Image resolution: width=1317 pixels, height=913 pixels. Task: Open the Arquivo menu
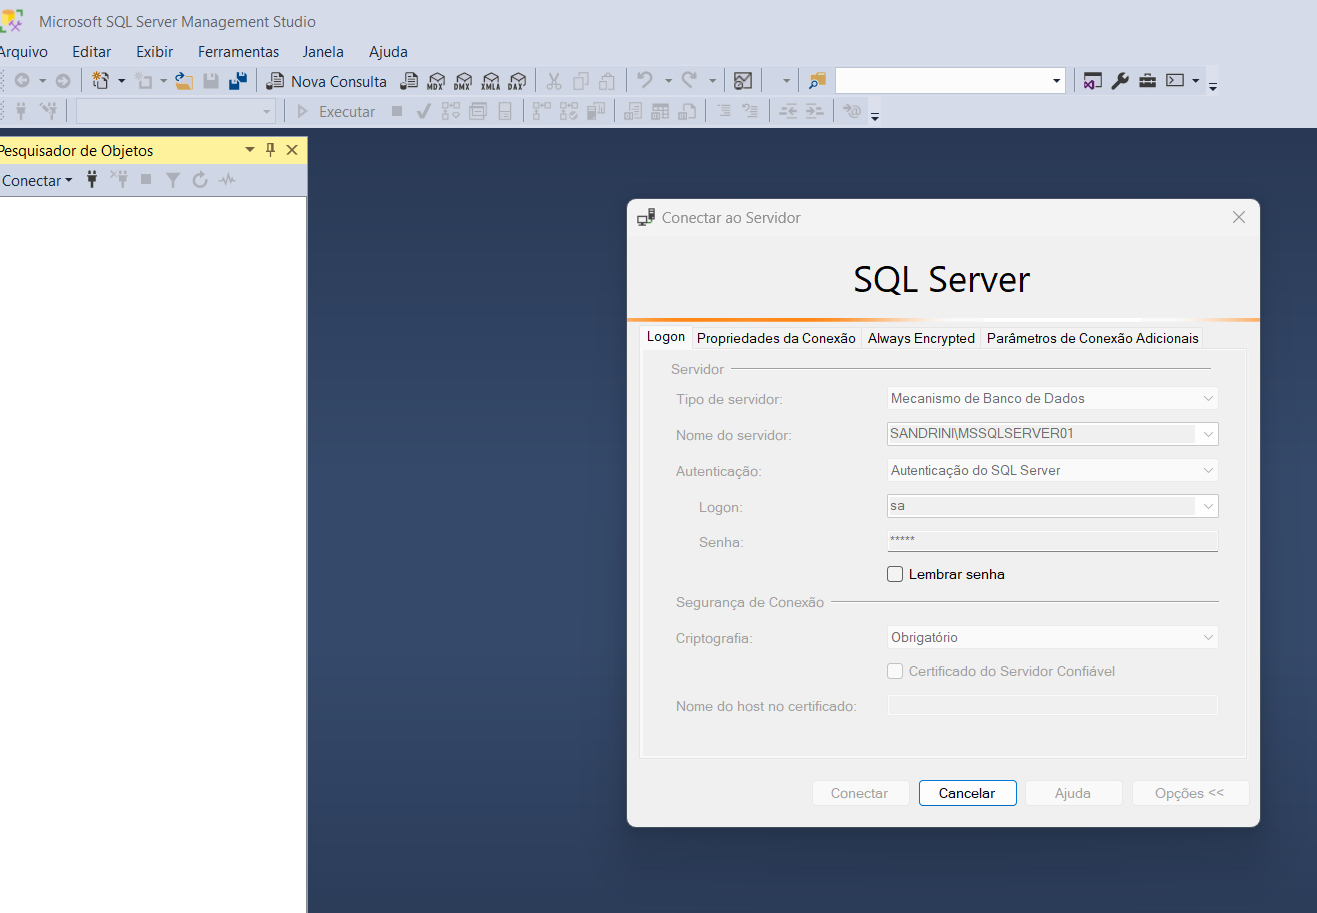pos(24,51)
